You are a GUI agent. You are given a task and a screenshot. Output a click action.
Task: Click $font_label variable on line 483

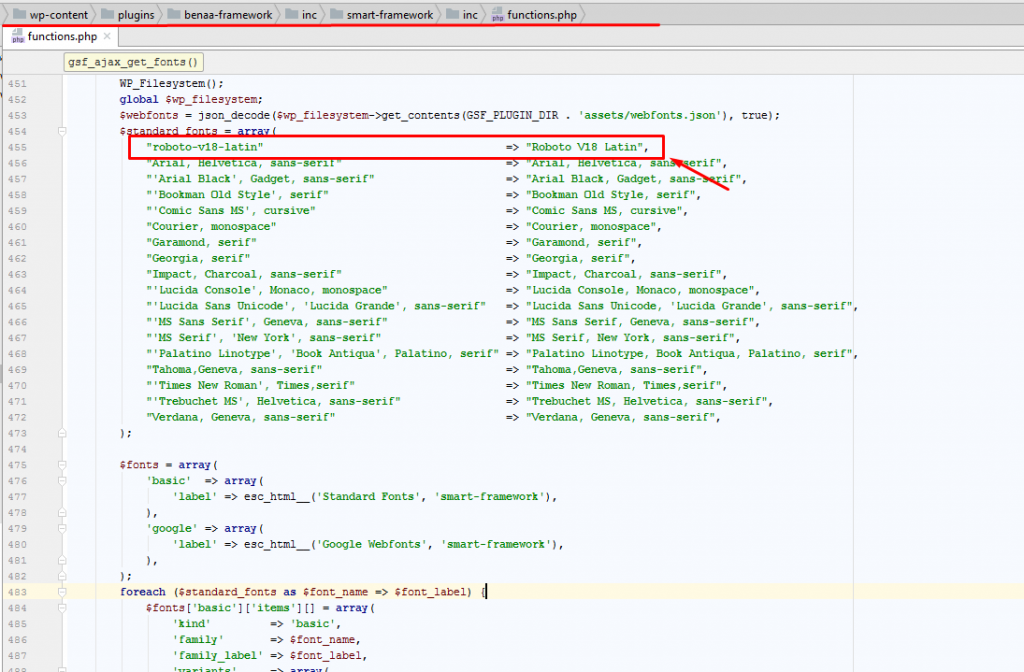[x=430, y=592]
